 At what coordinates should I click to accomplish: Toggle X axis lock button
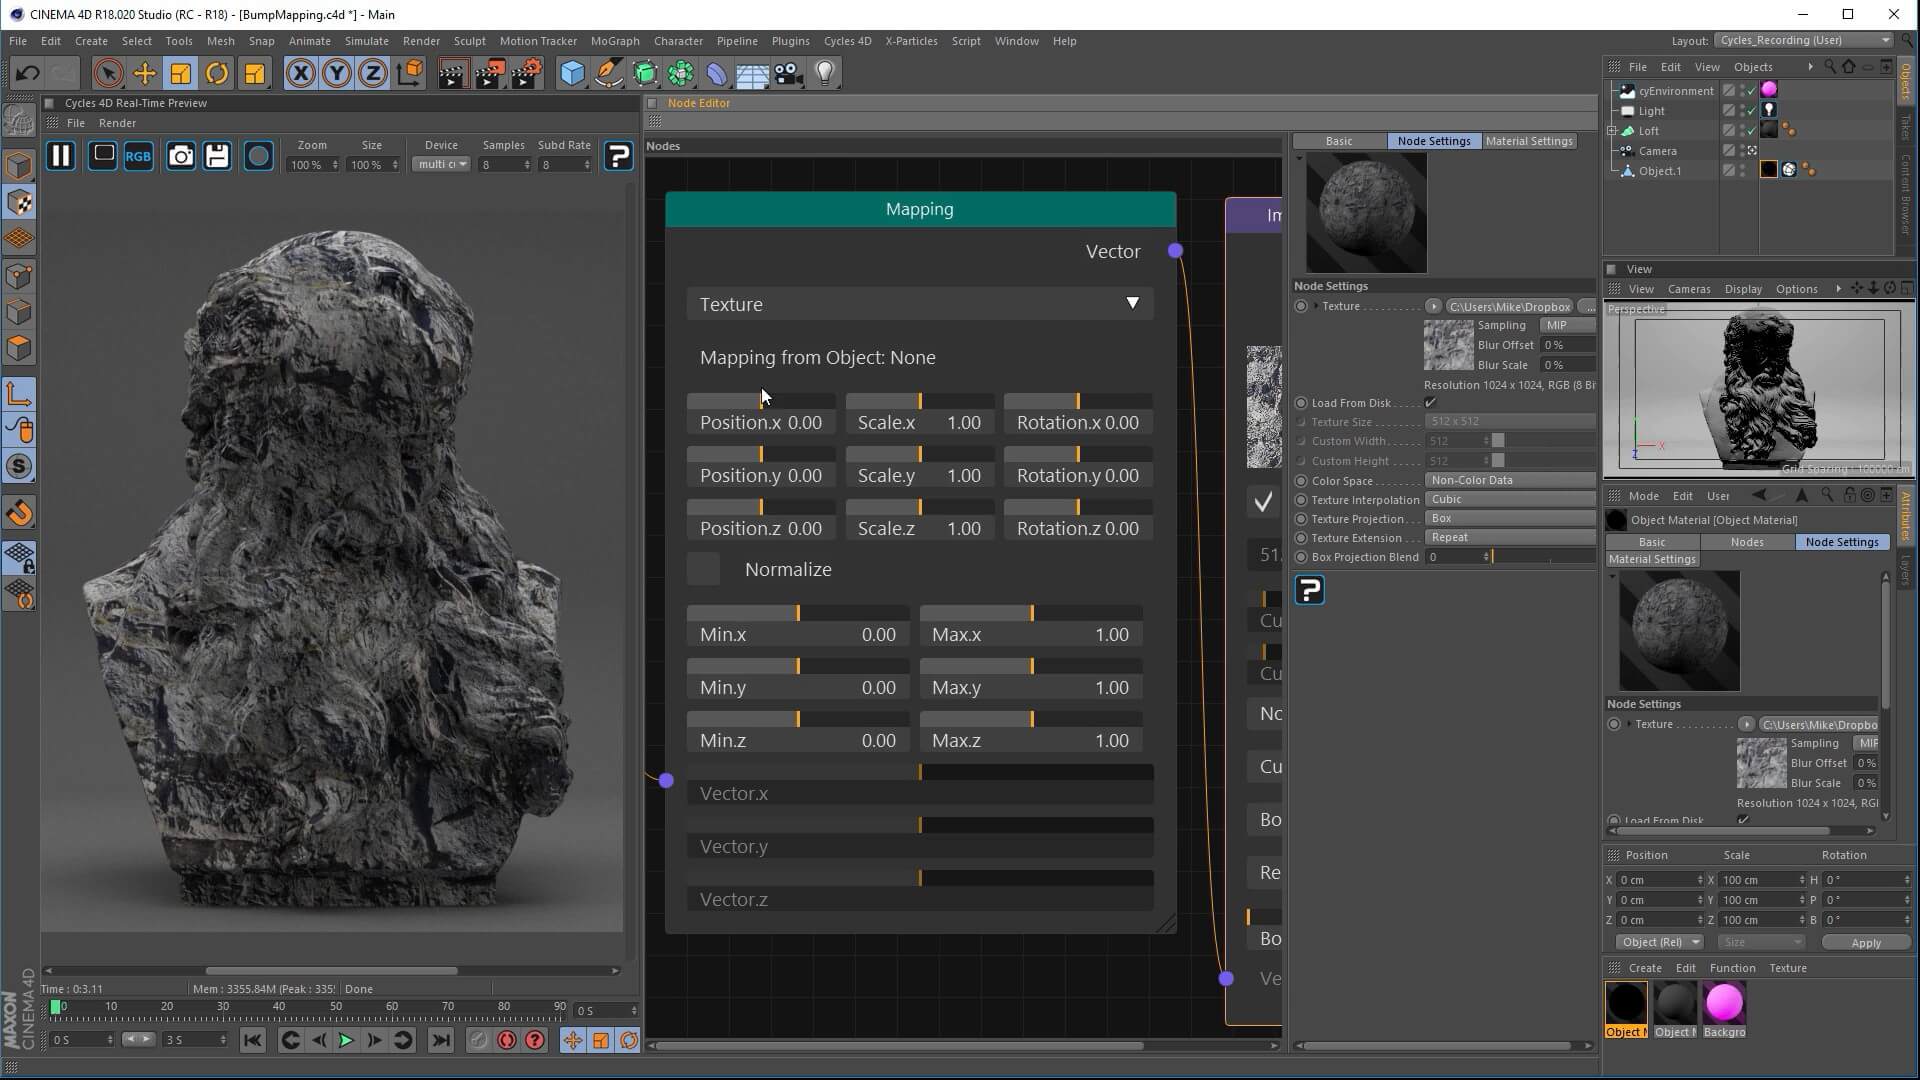click(300, 73)
